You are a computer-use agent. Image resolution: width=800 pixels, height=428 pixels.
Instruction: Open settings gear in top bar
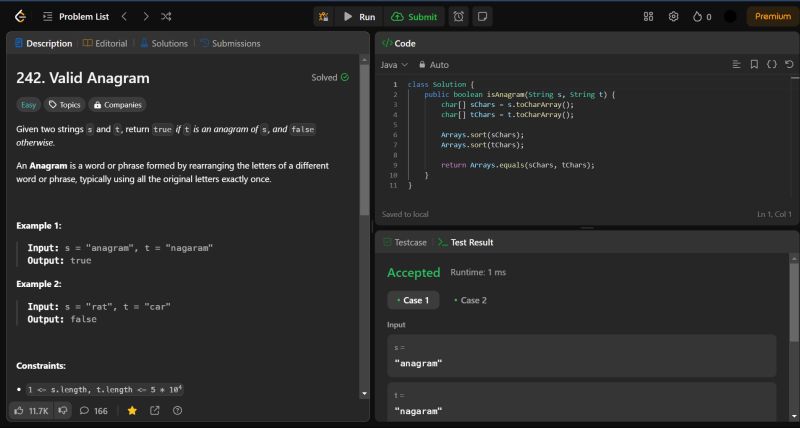[673, 16]
